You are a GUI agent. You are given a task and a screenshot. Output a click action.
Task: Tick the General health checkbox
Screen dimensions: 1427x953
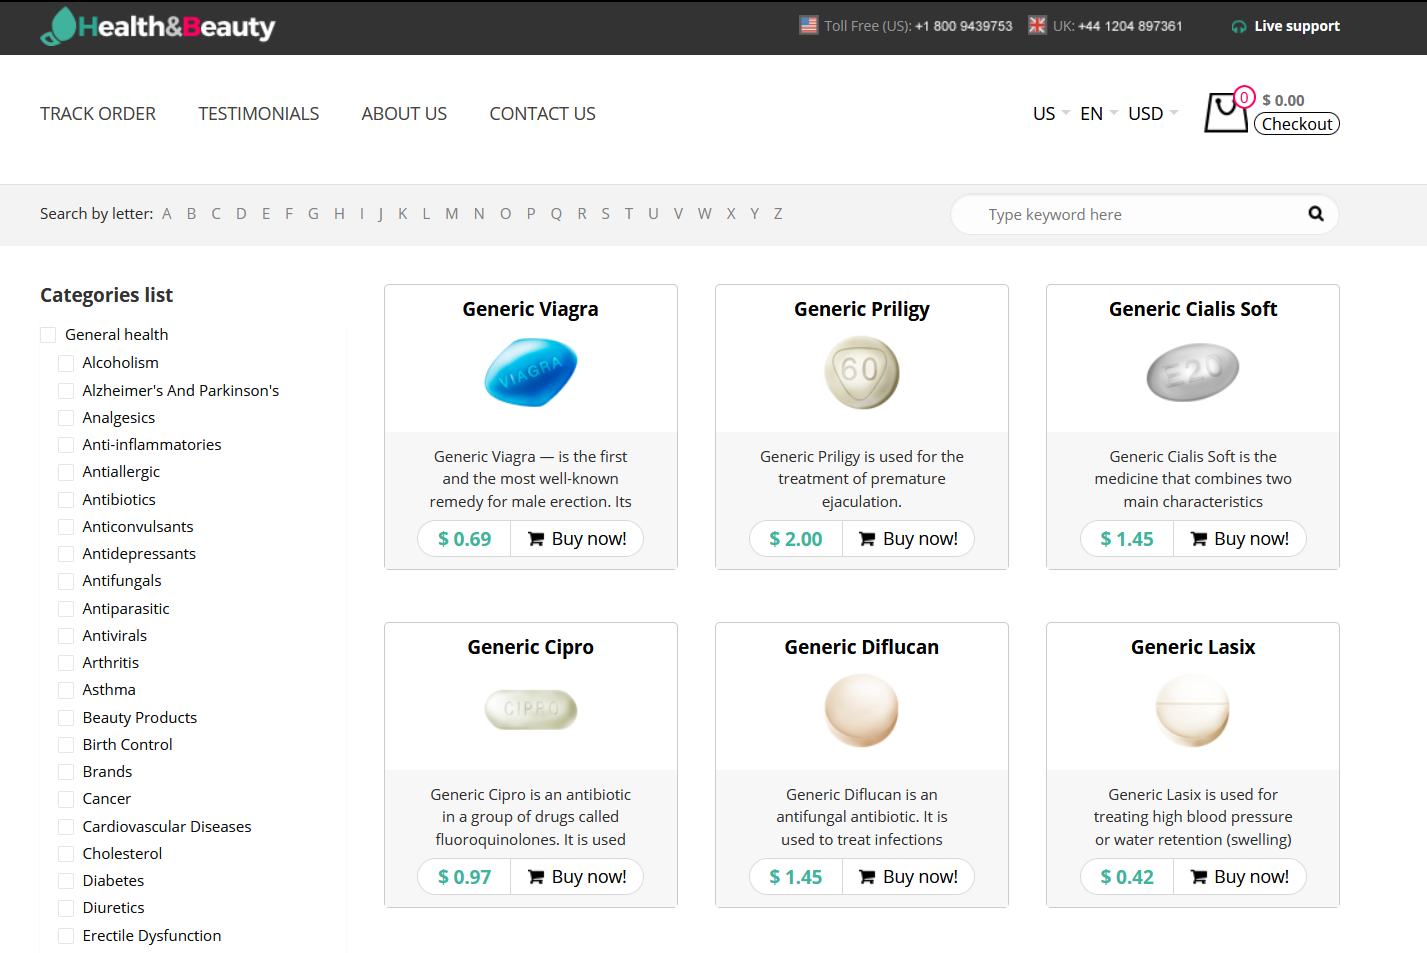tap(48, 335)
